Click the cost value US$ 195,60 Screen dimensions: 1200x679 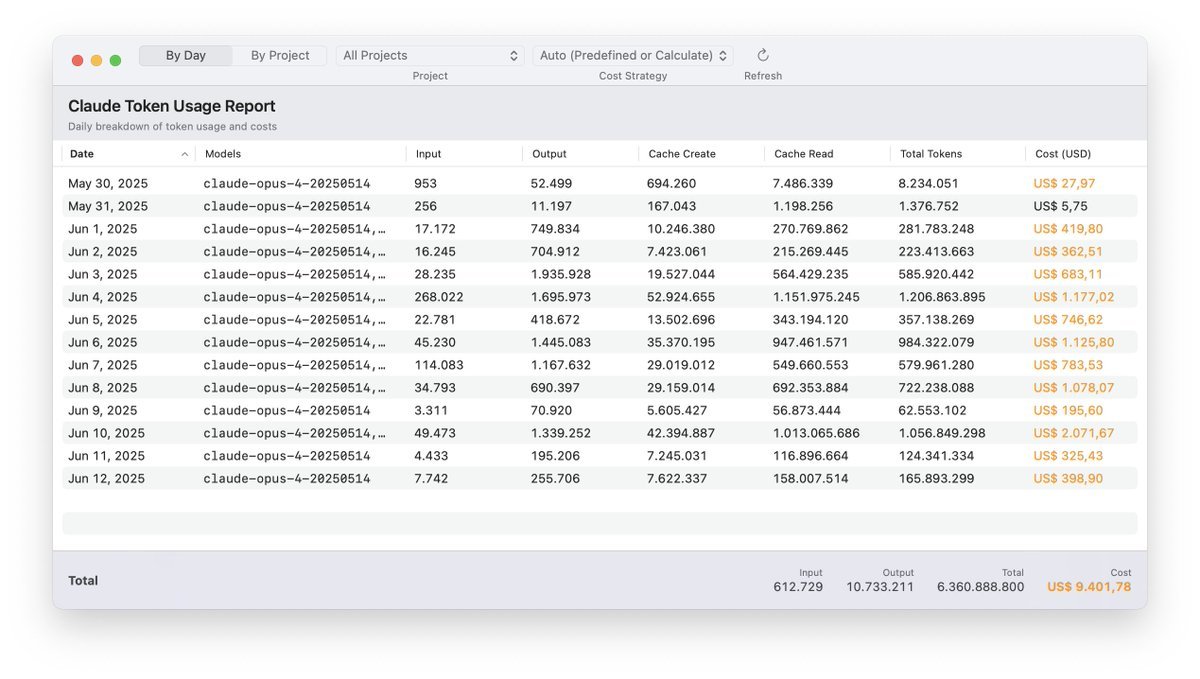pos(1068,410)
